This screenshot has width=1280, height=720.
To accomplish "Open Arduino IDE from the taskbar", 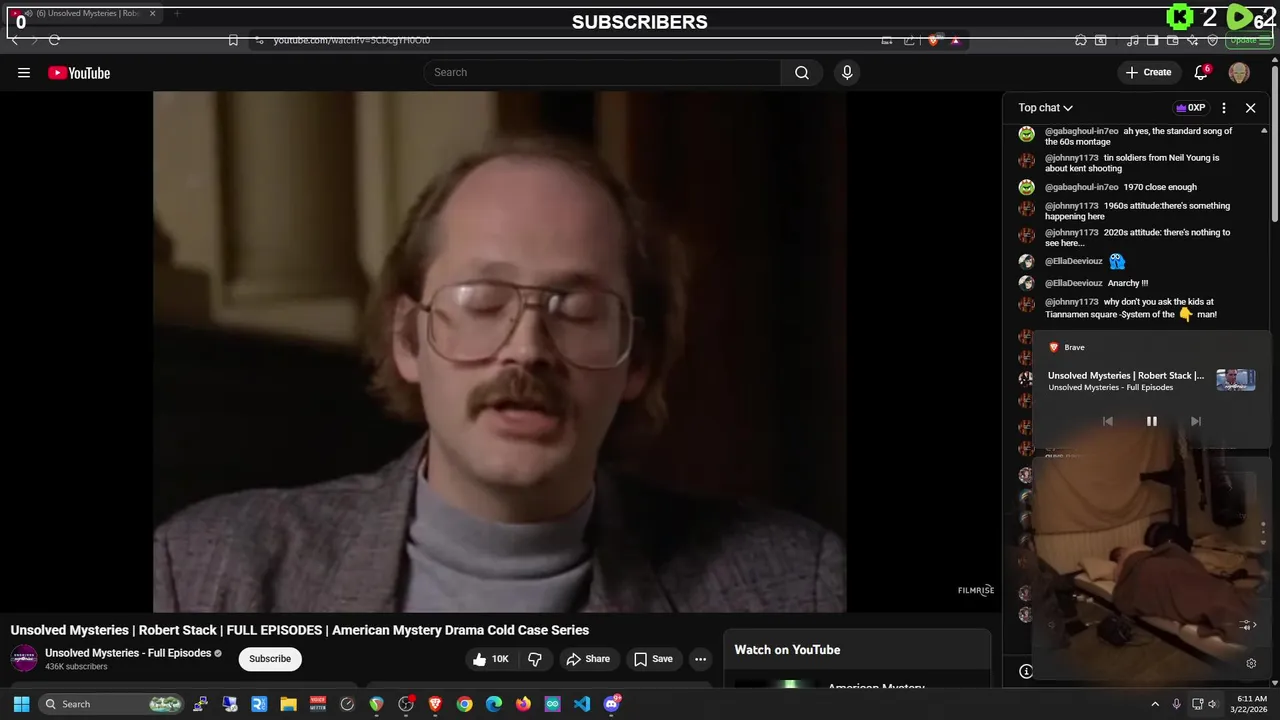I will 553,704.
